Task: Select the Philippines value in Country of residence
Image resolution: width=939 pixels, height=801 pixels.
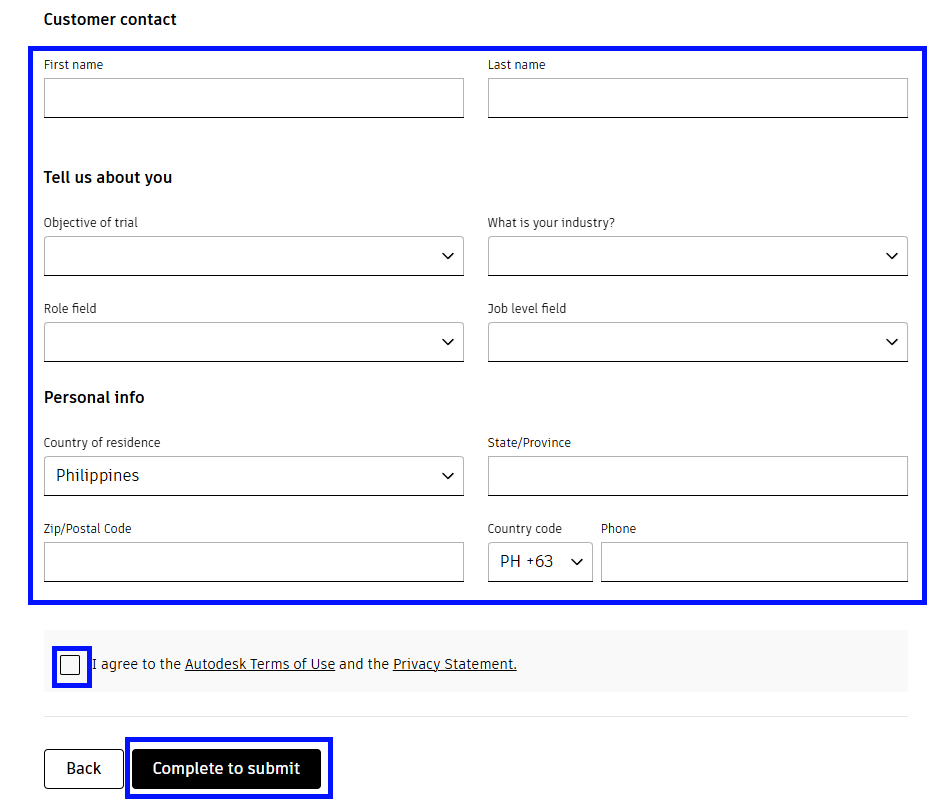Action: (x=98, y=476)
